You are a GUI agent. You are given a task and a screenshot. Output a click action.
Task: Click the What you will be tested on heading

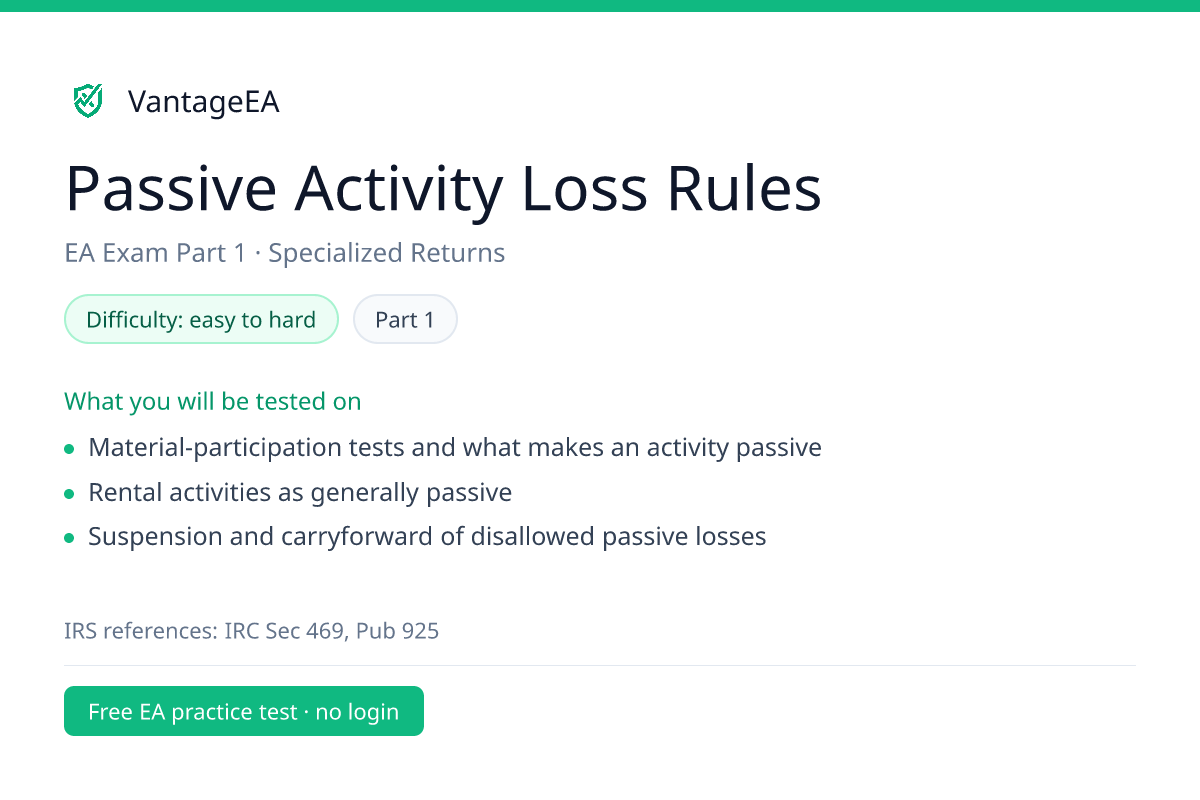(x=213, y=401)
